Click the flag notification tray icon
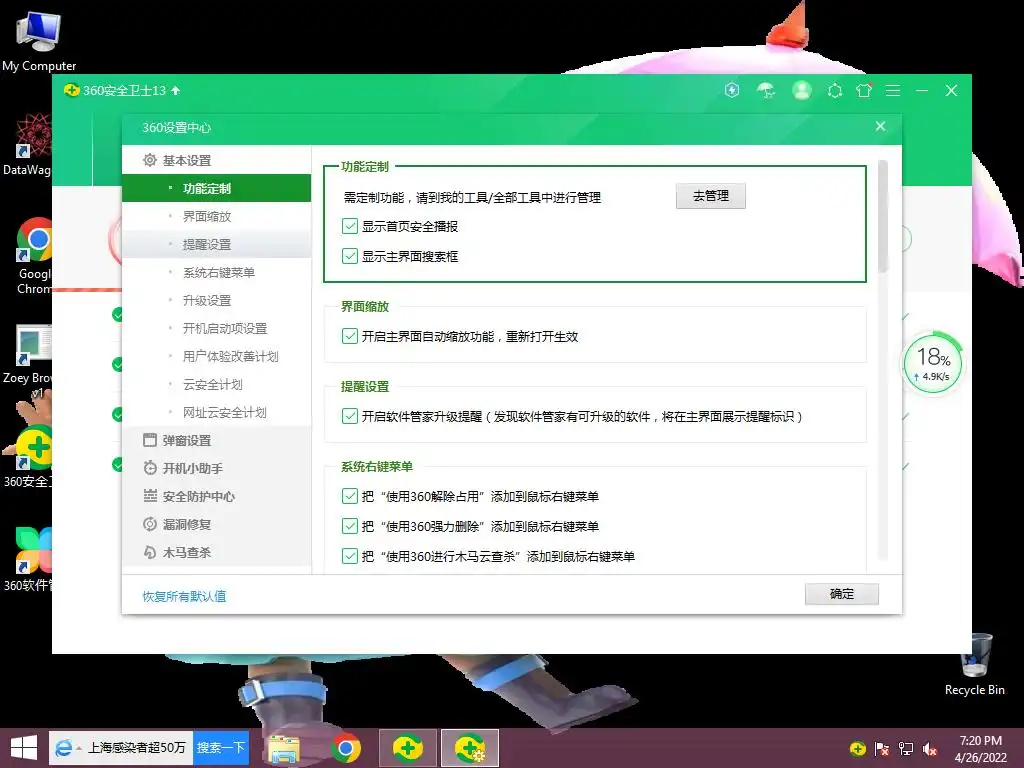Viewport: 1024px width, 768px height. (882, 749)
